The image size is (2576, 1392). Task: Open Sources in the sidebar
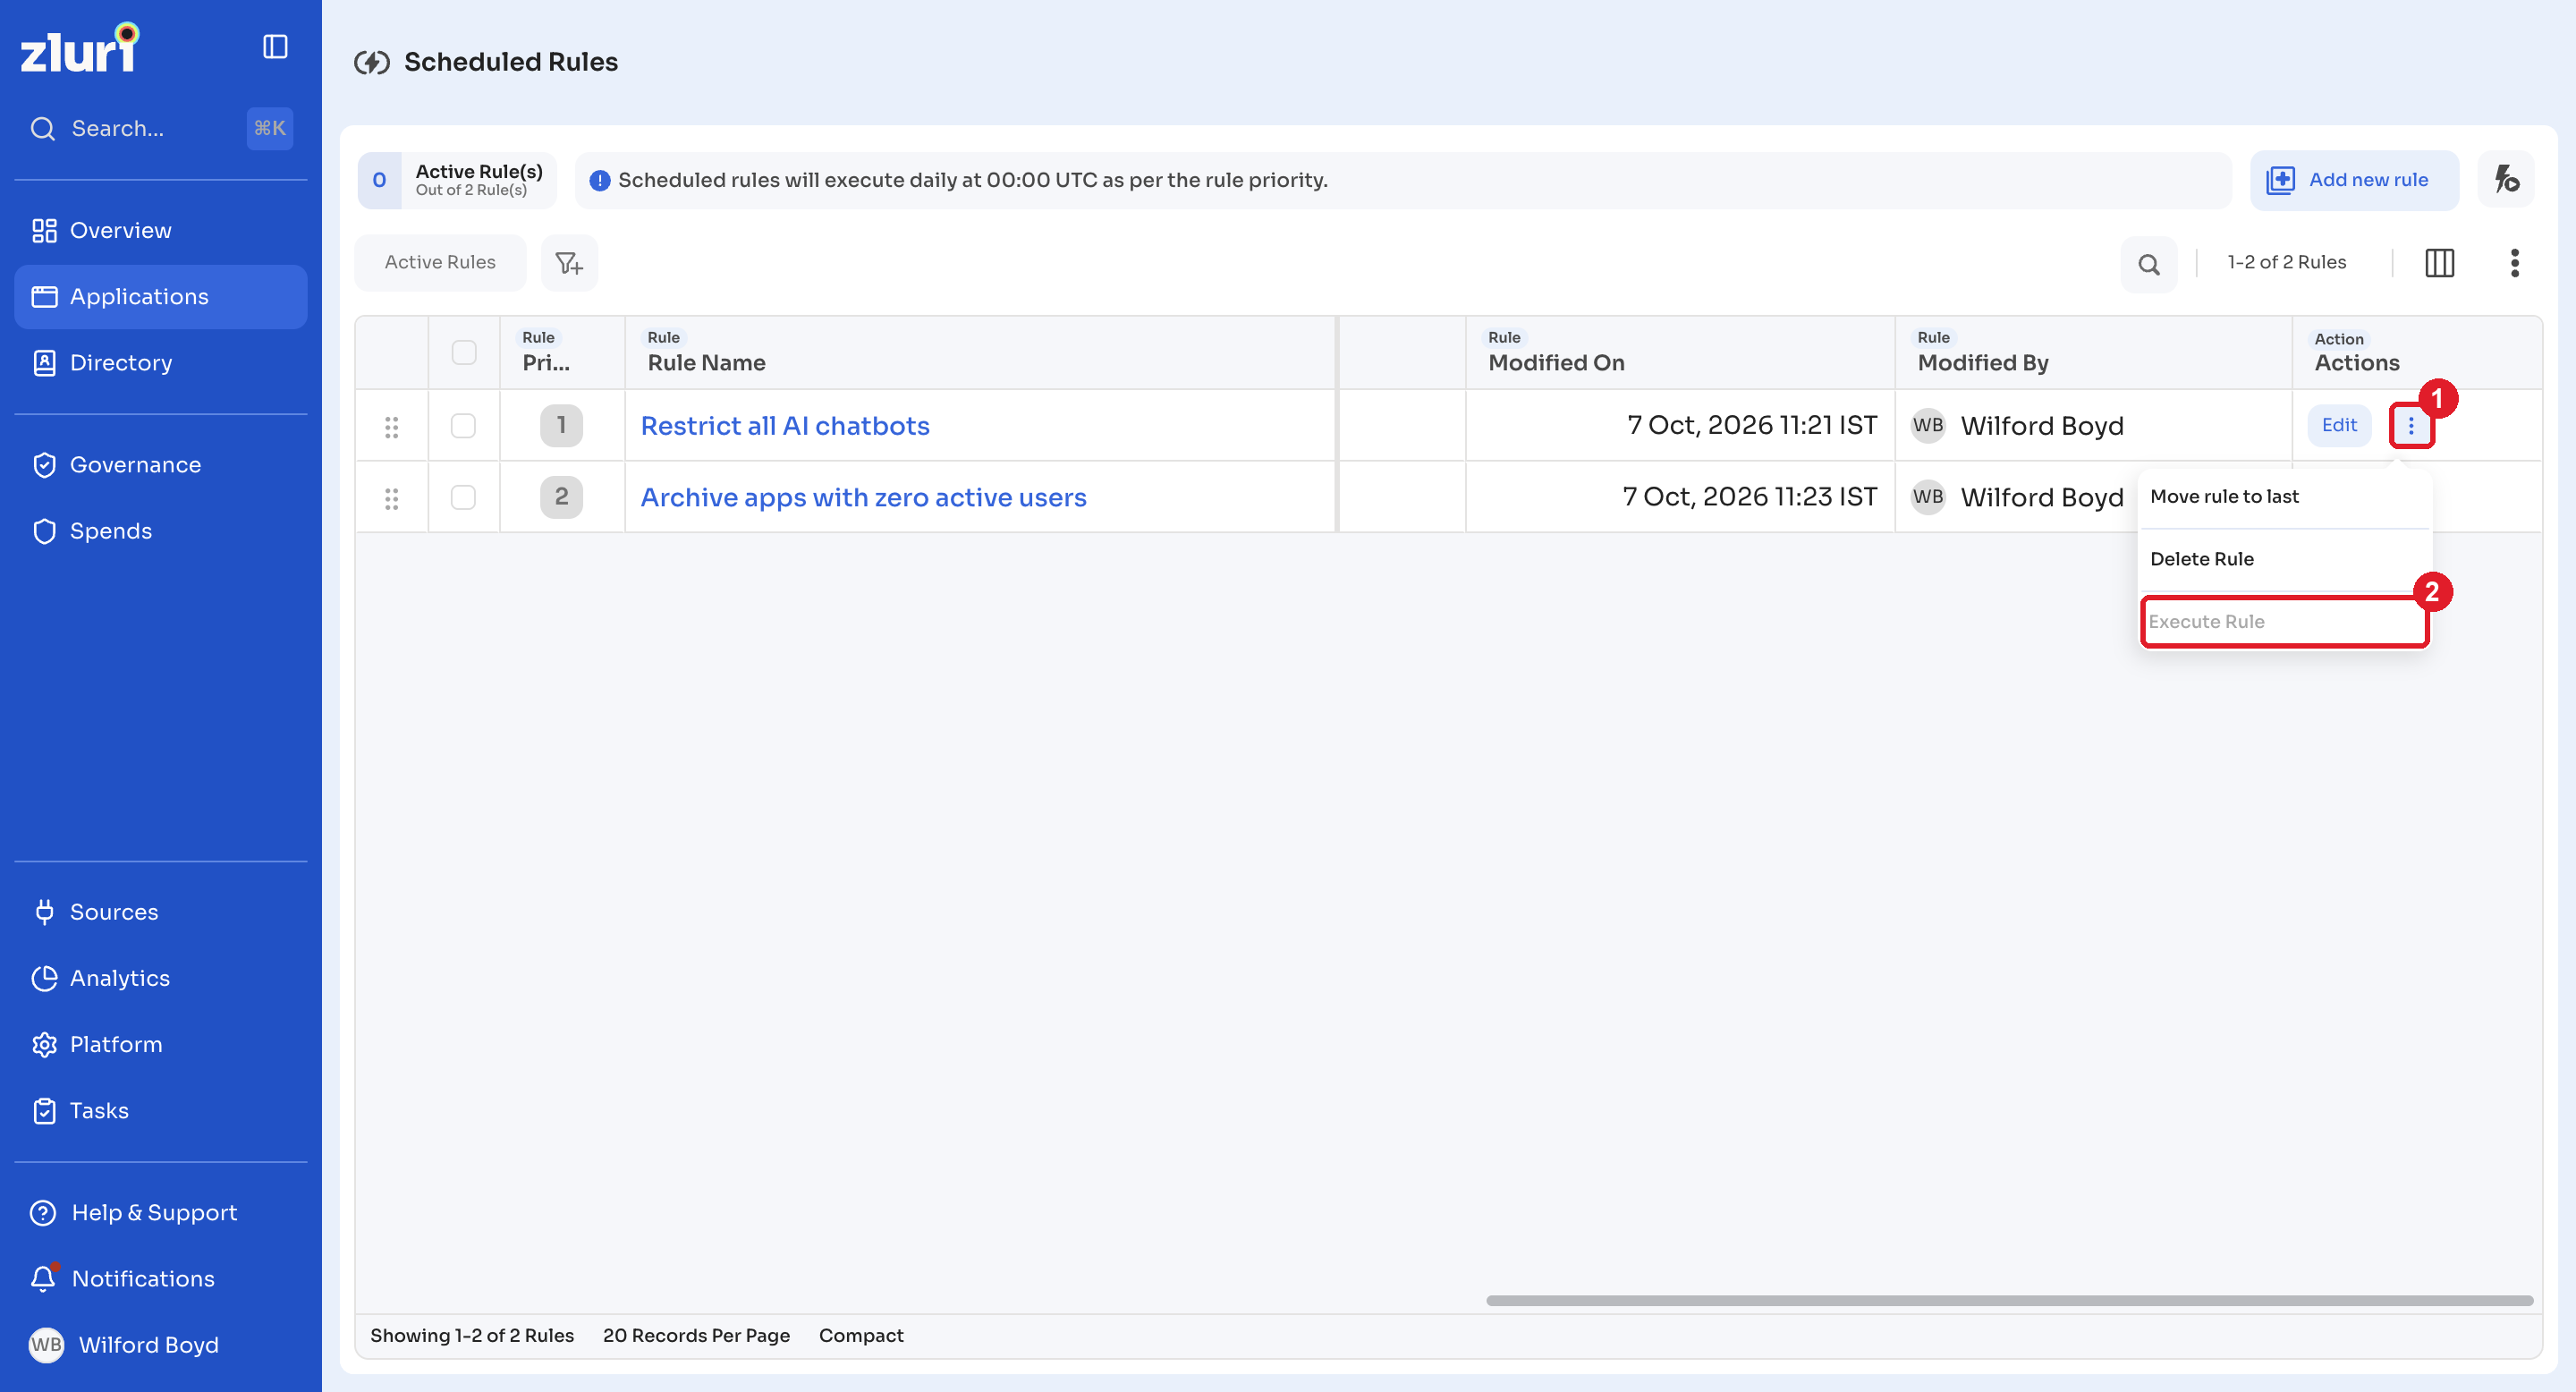(160, 912)
